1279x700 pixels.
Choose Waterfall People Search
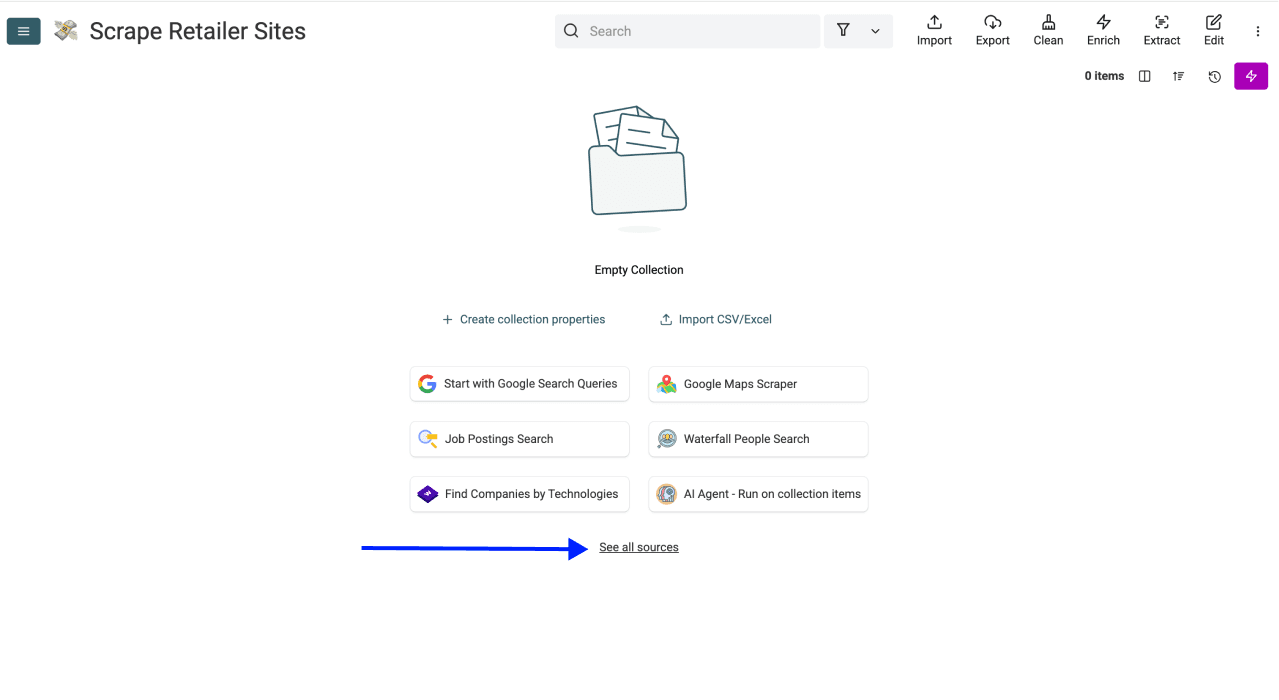(x=757, y=438)
